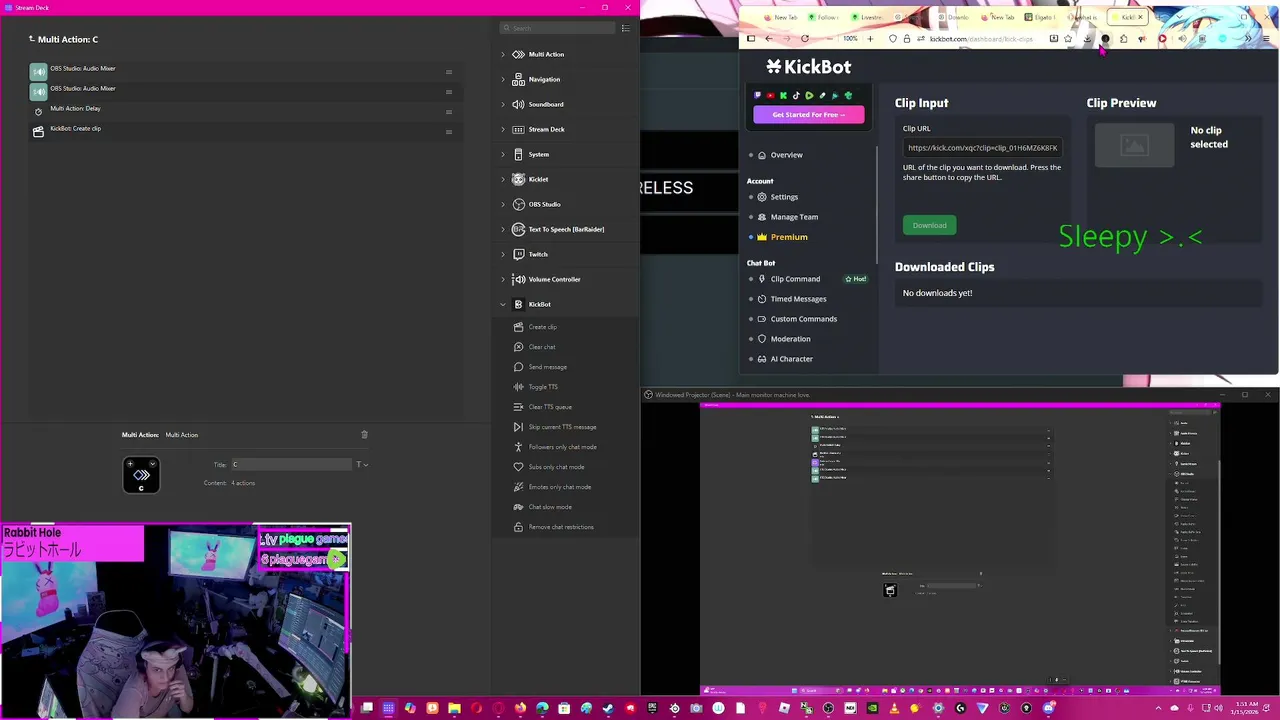Zoom in with browser plus button
The image size is (1280, 720).
pos(870,38)
